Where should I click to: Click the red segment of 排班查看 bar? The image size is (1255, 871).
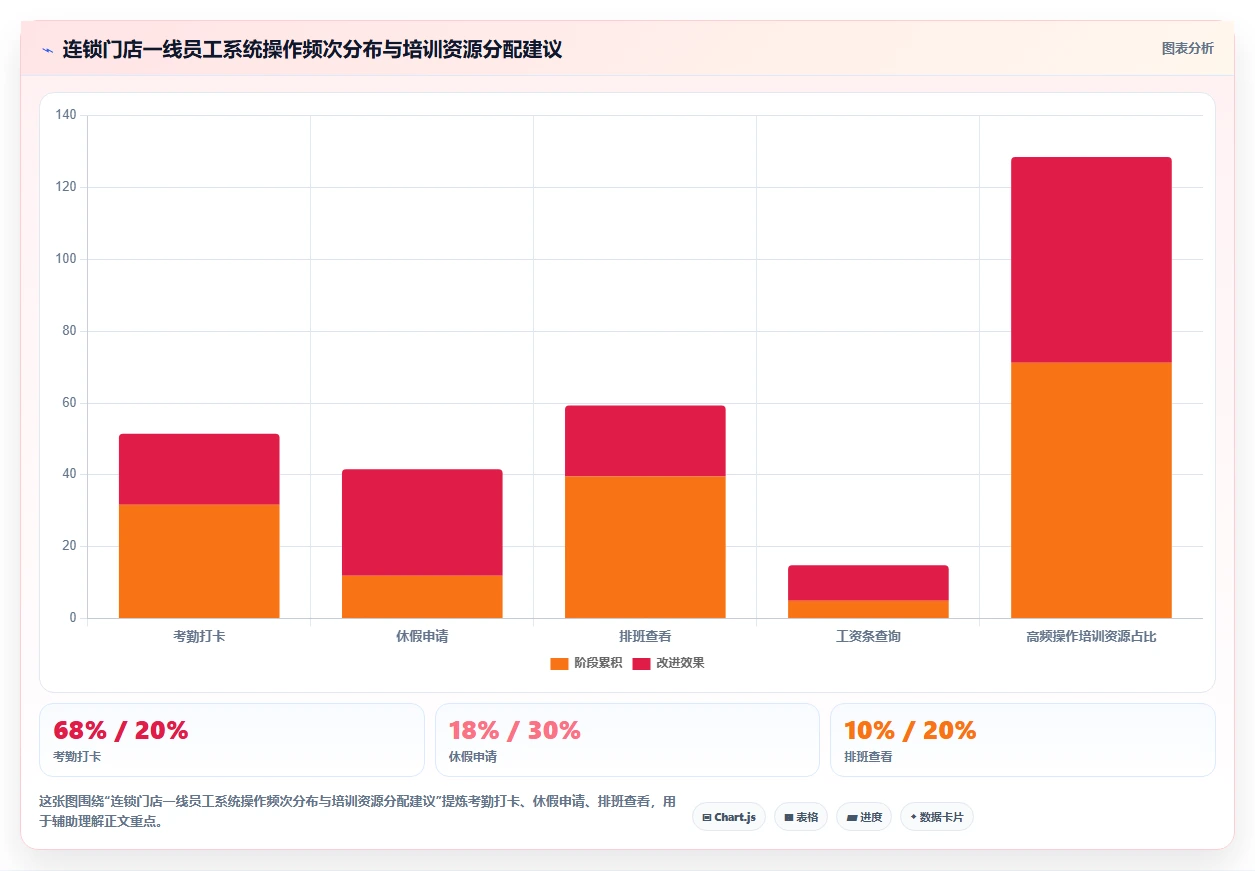[645, 441]
